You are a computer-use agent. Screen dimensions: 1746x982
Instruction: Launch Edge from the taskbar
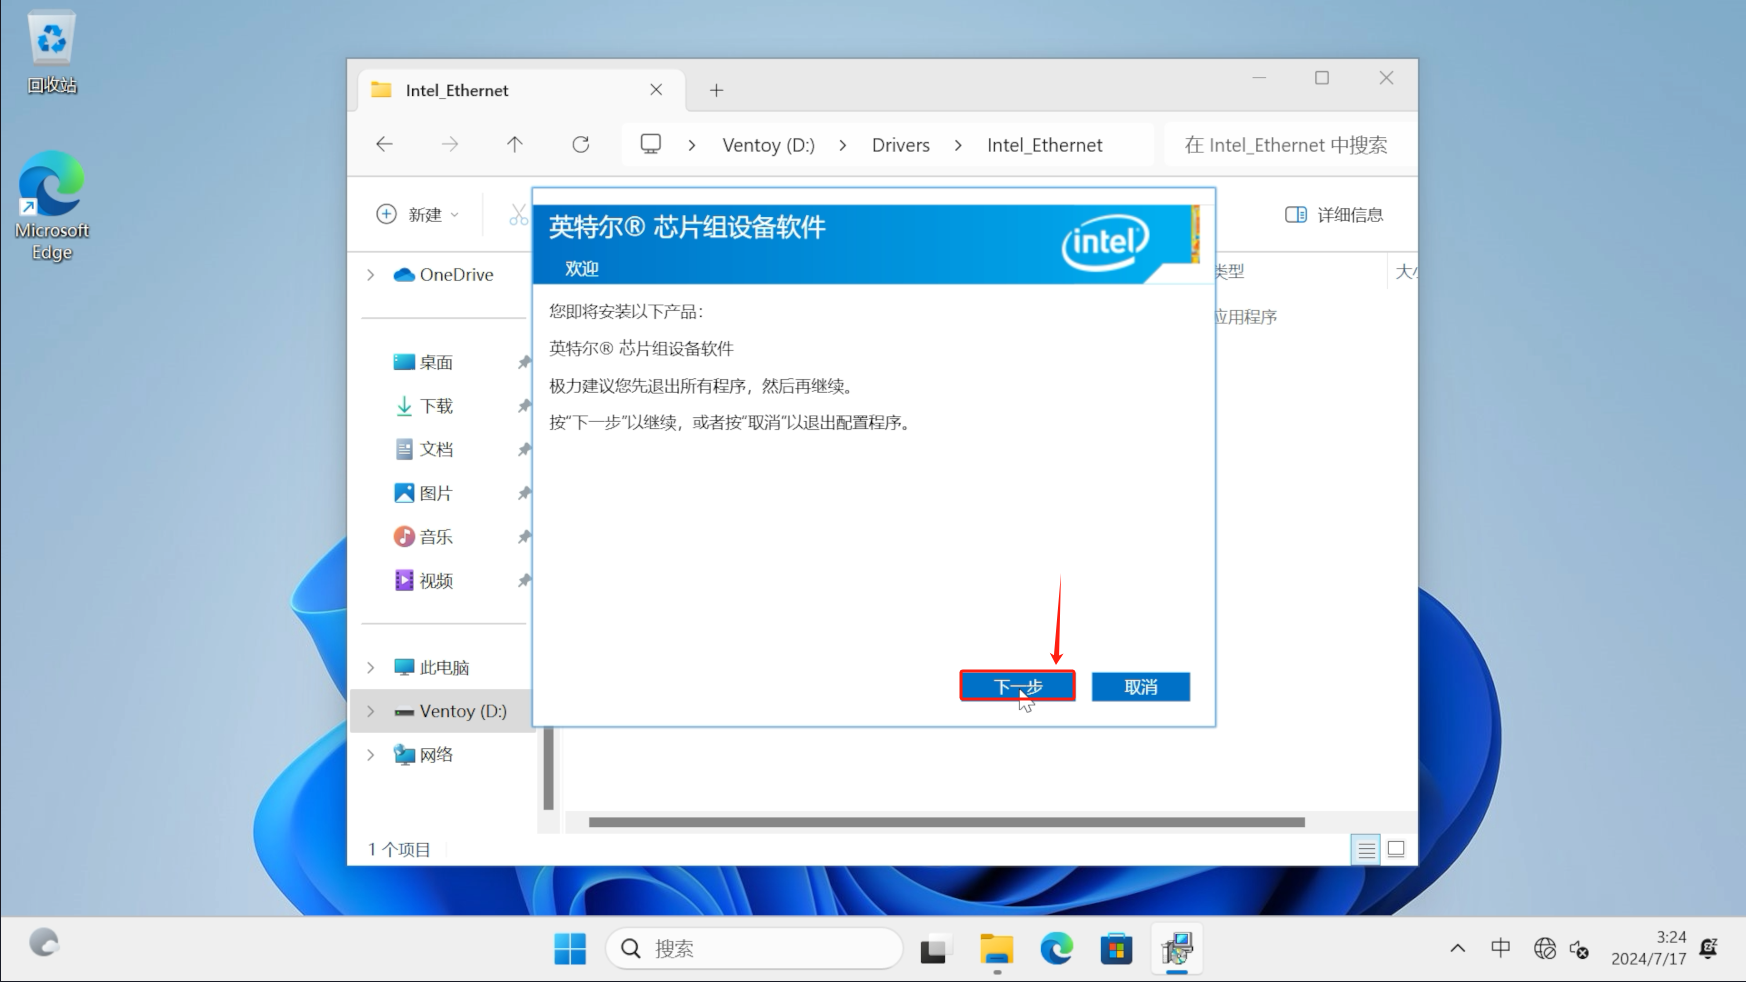pyautogui.click(x=1056, y=949)
